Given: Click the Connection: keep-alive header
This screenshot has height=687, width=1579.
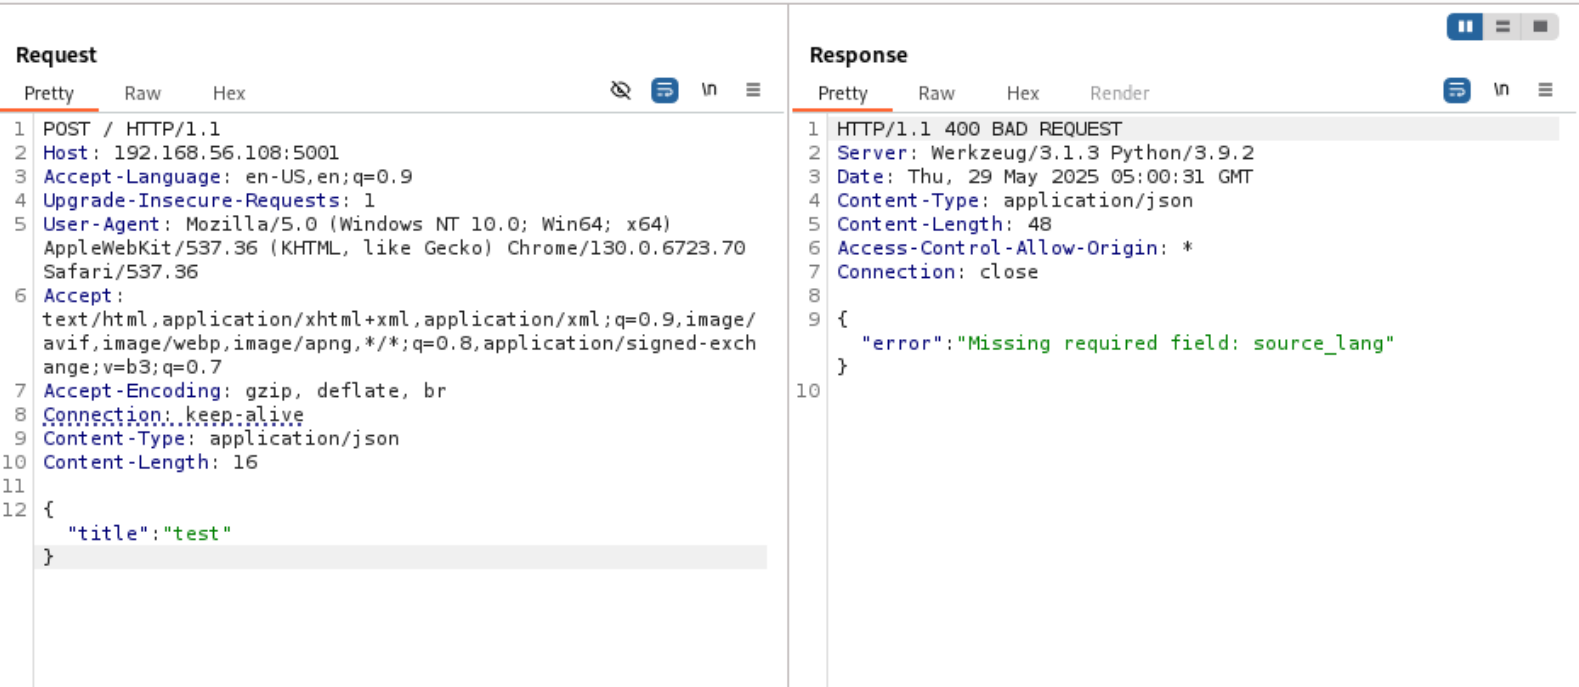Looking at the screenshot, I should [x=173, y=415].
